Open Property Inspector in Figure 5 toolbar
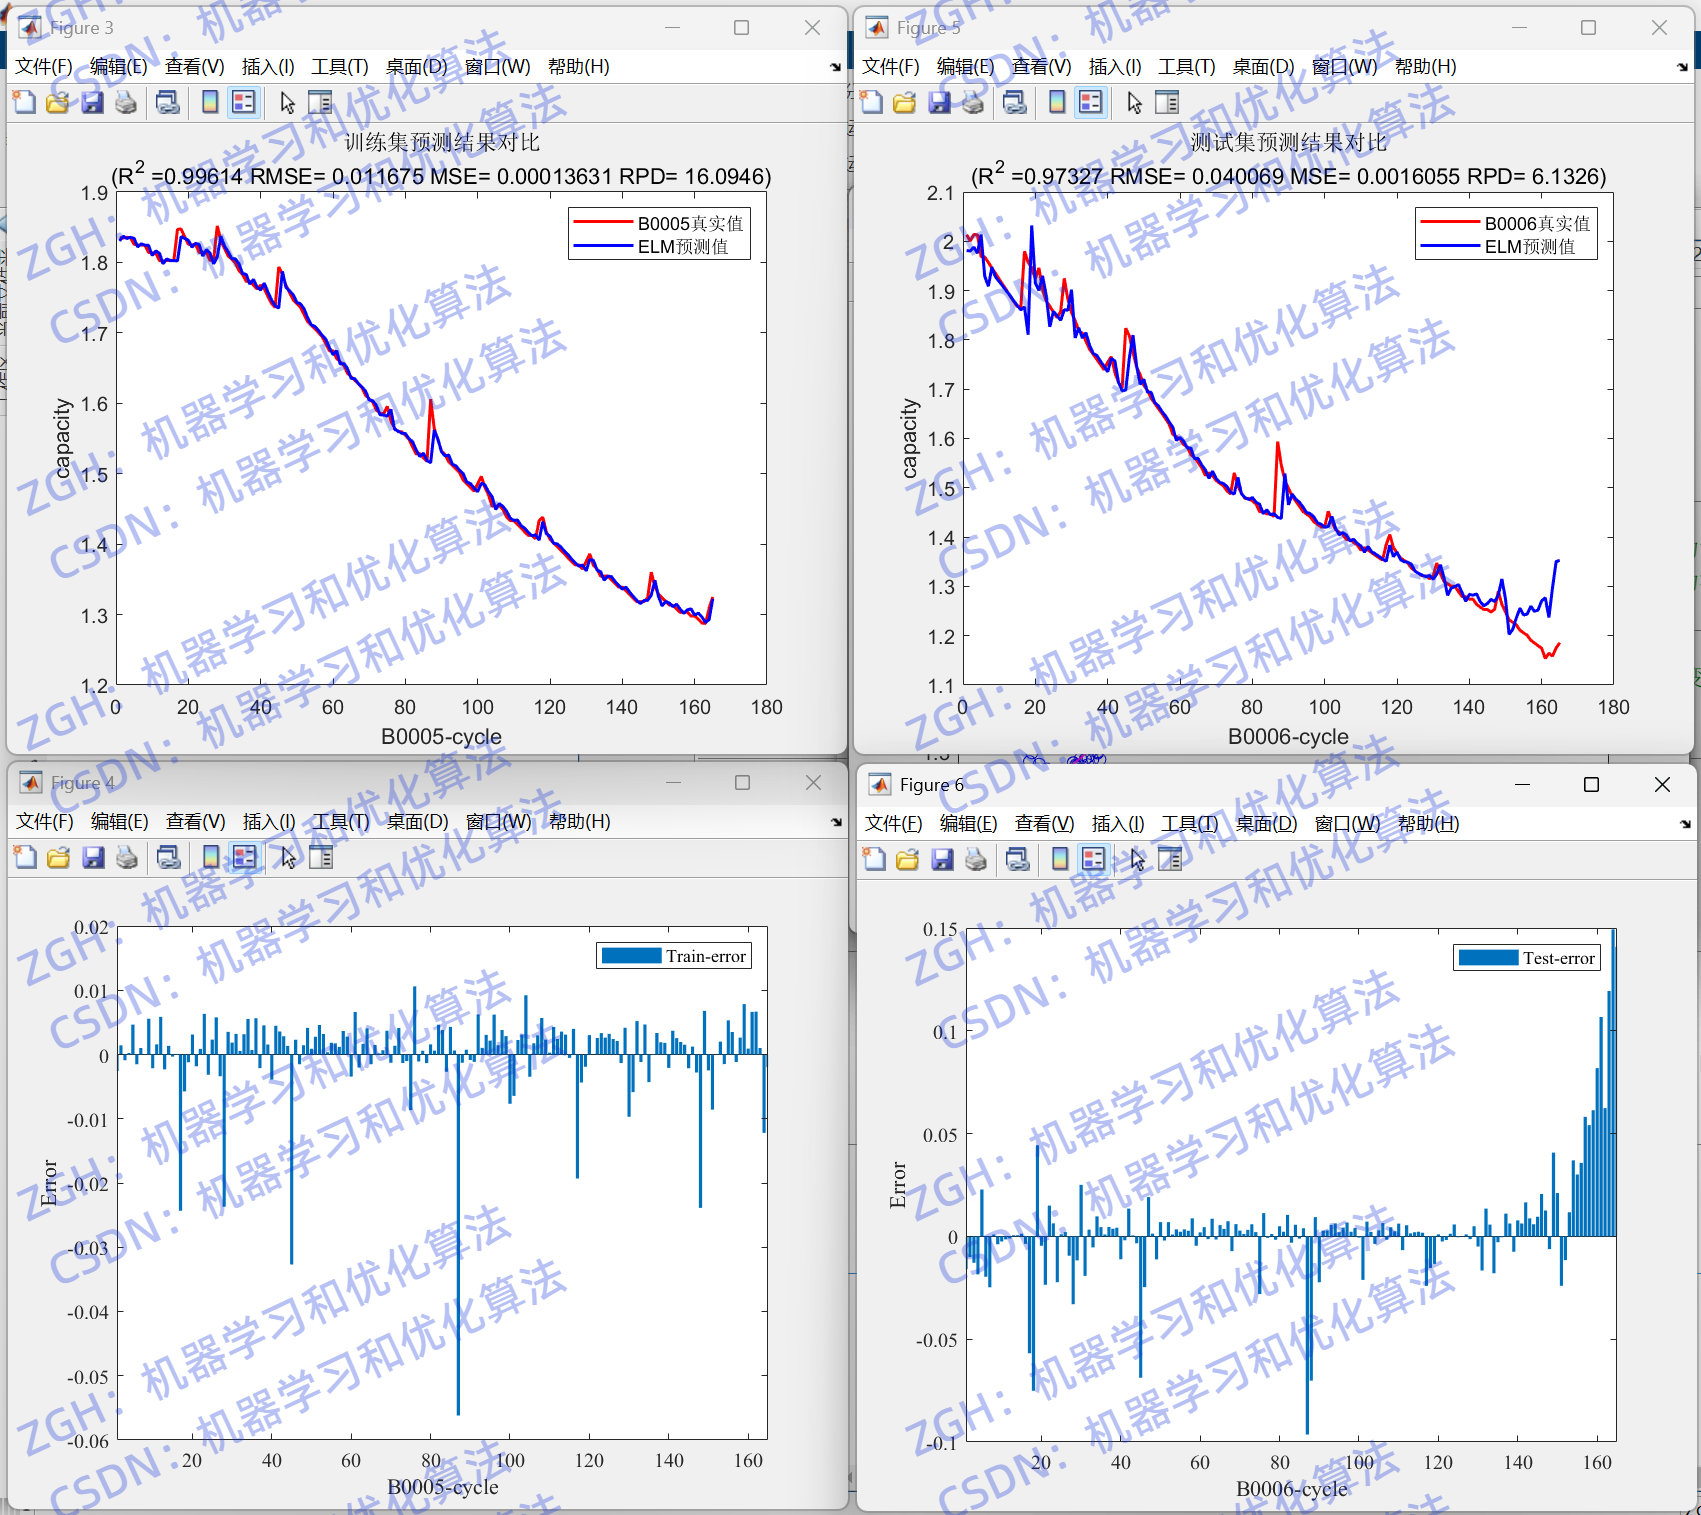The height and width of the screenshot is (1515, 1701). coord(1167,102)
